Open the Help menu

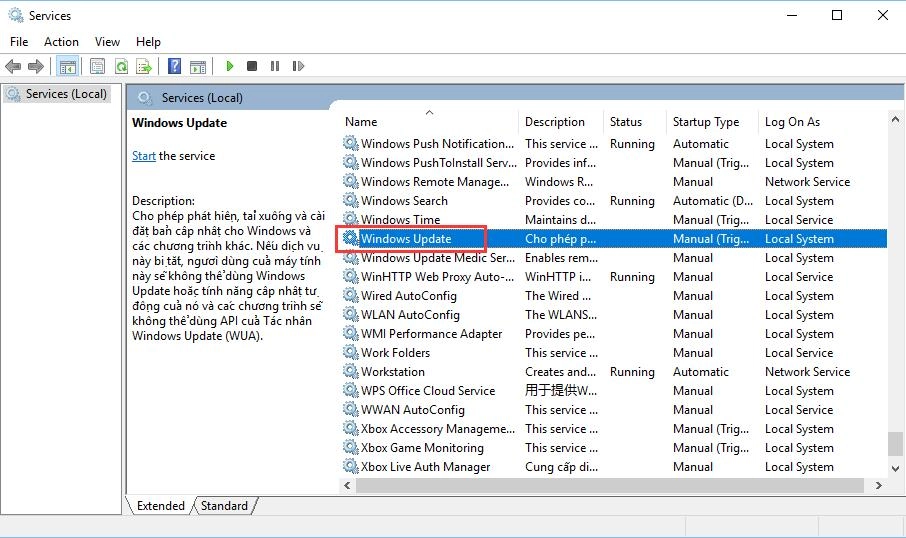(x=148, y=42)
